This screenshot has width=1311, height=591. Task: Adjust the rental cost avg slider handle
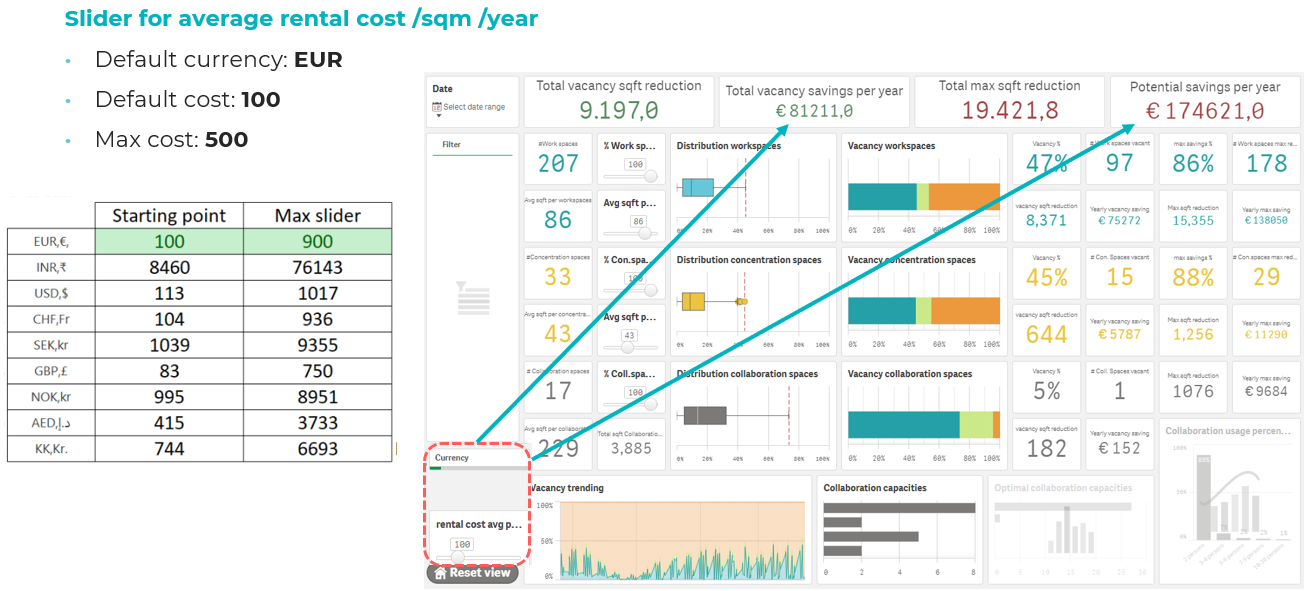(x=458, y=557)
